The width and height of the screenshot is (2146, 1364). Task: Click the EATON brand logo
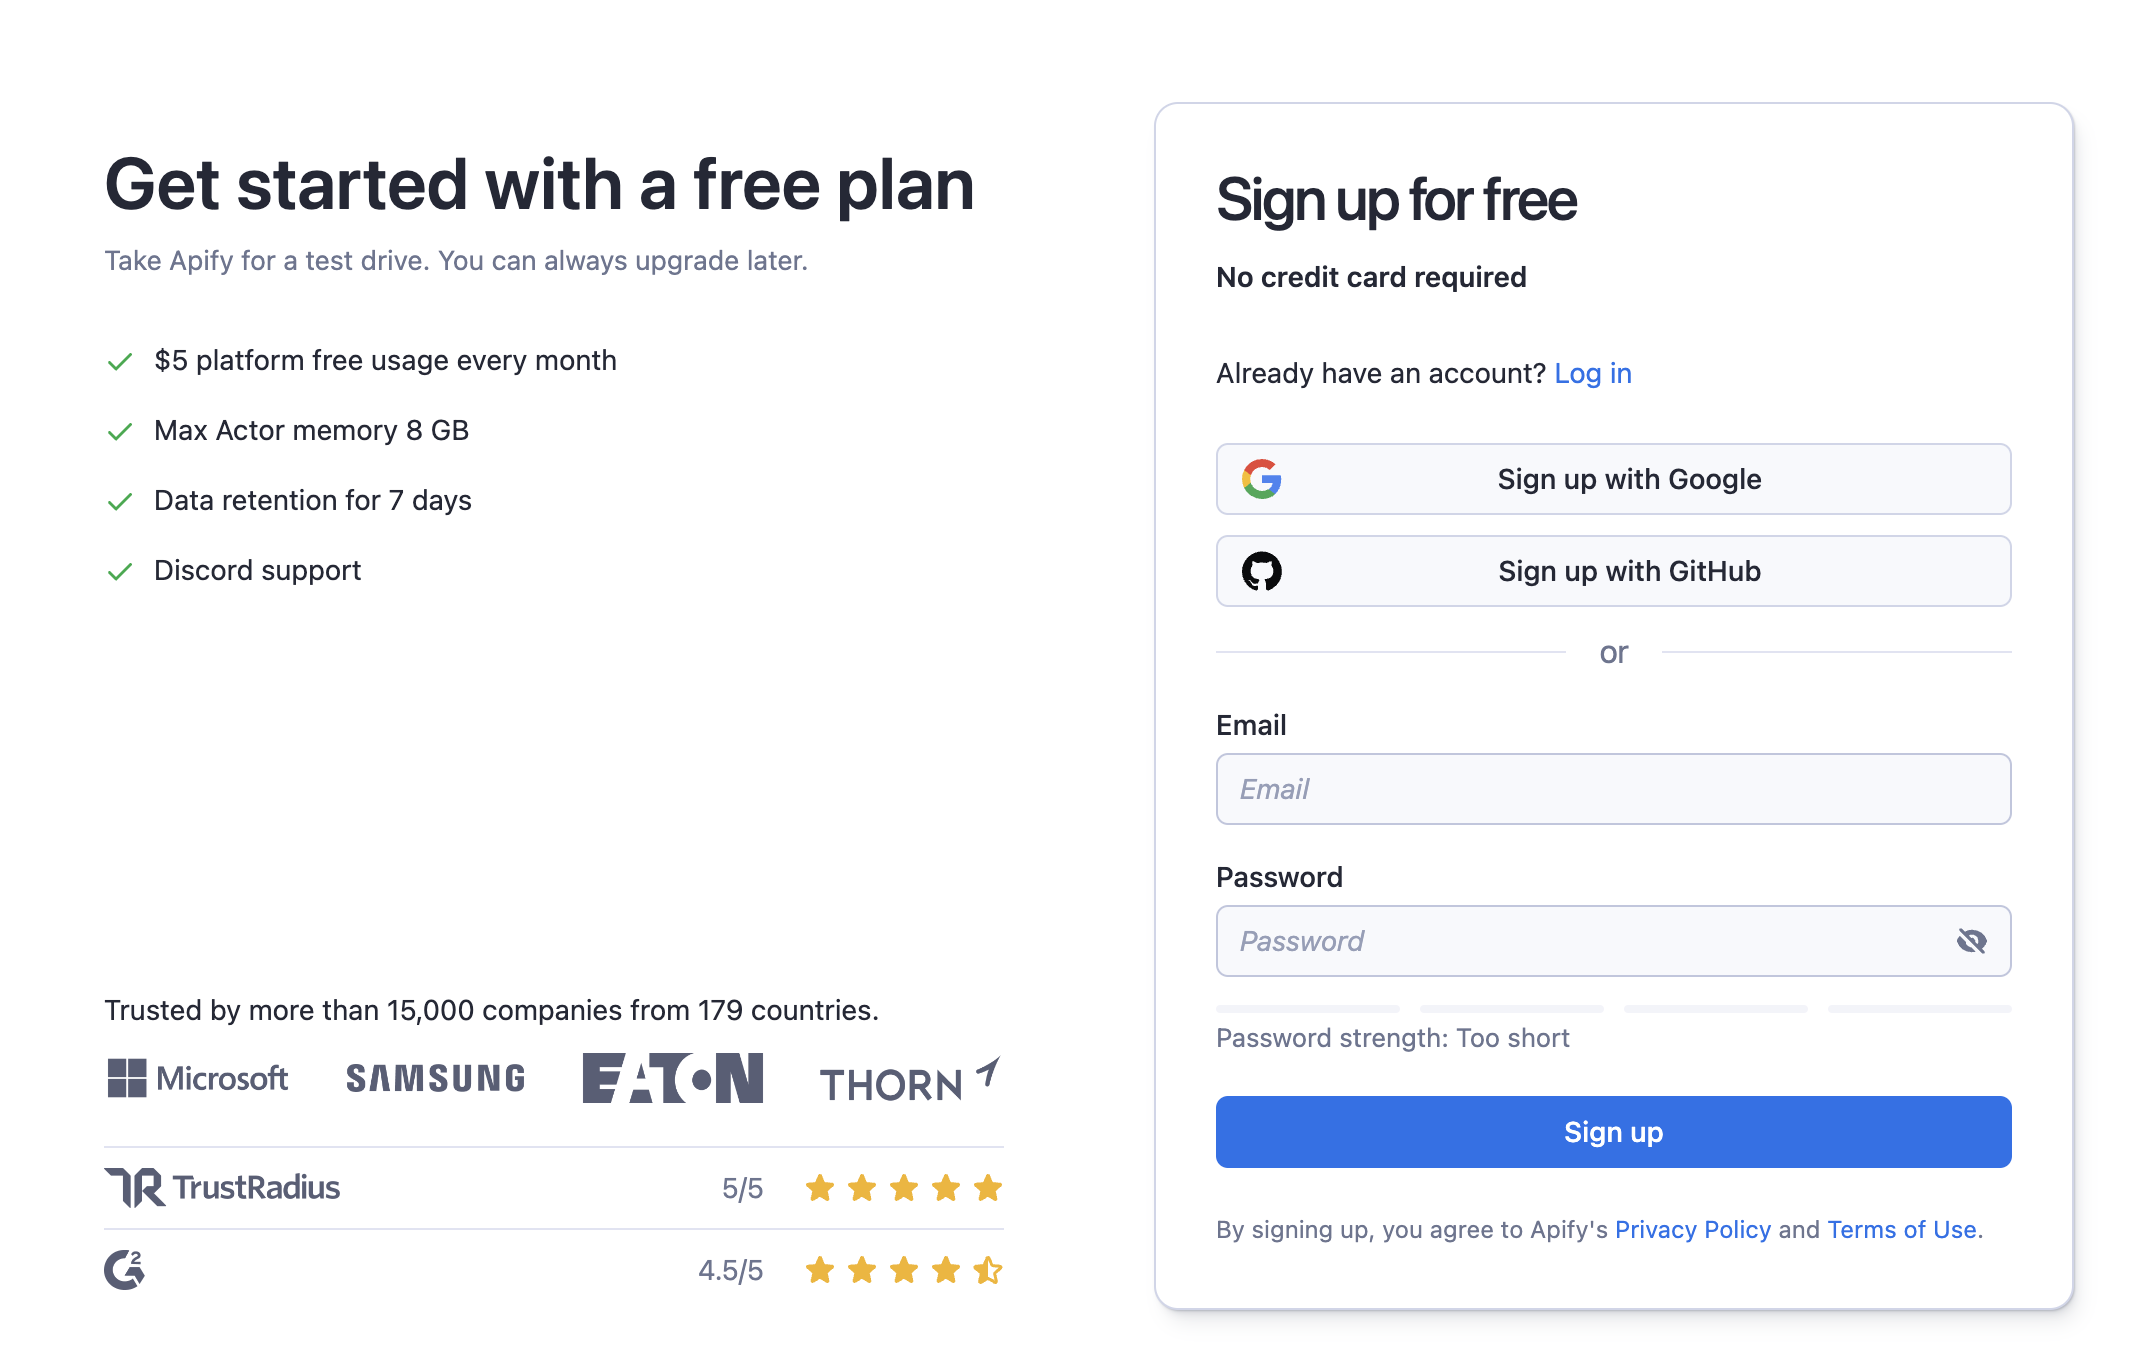[x=673, y=1078]
